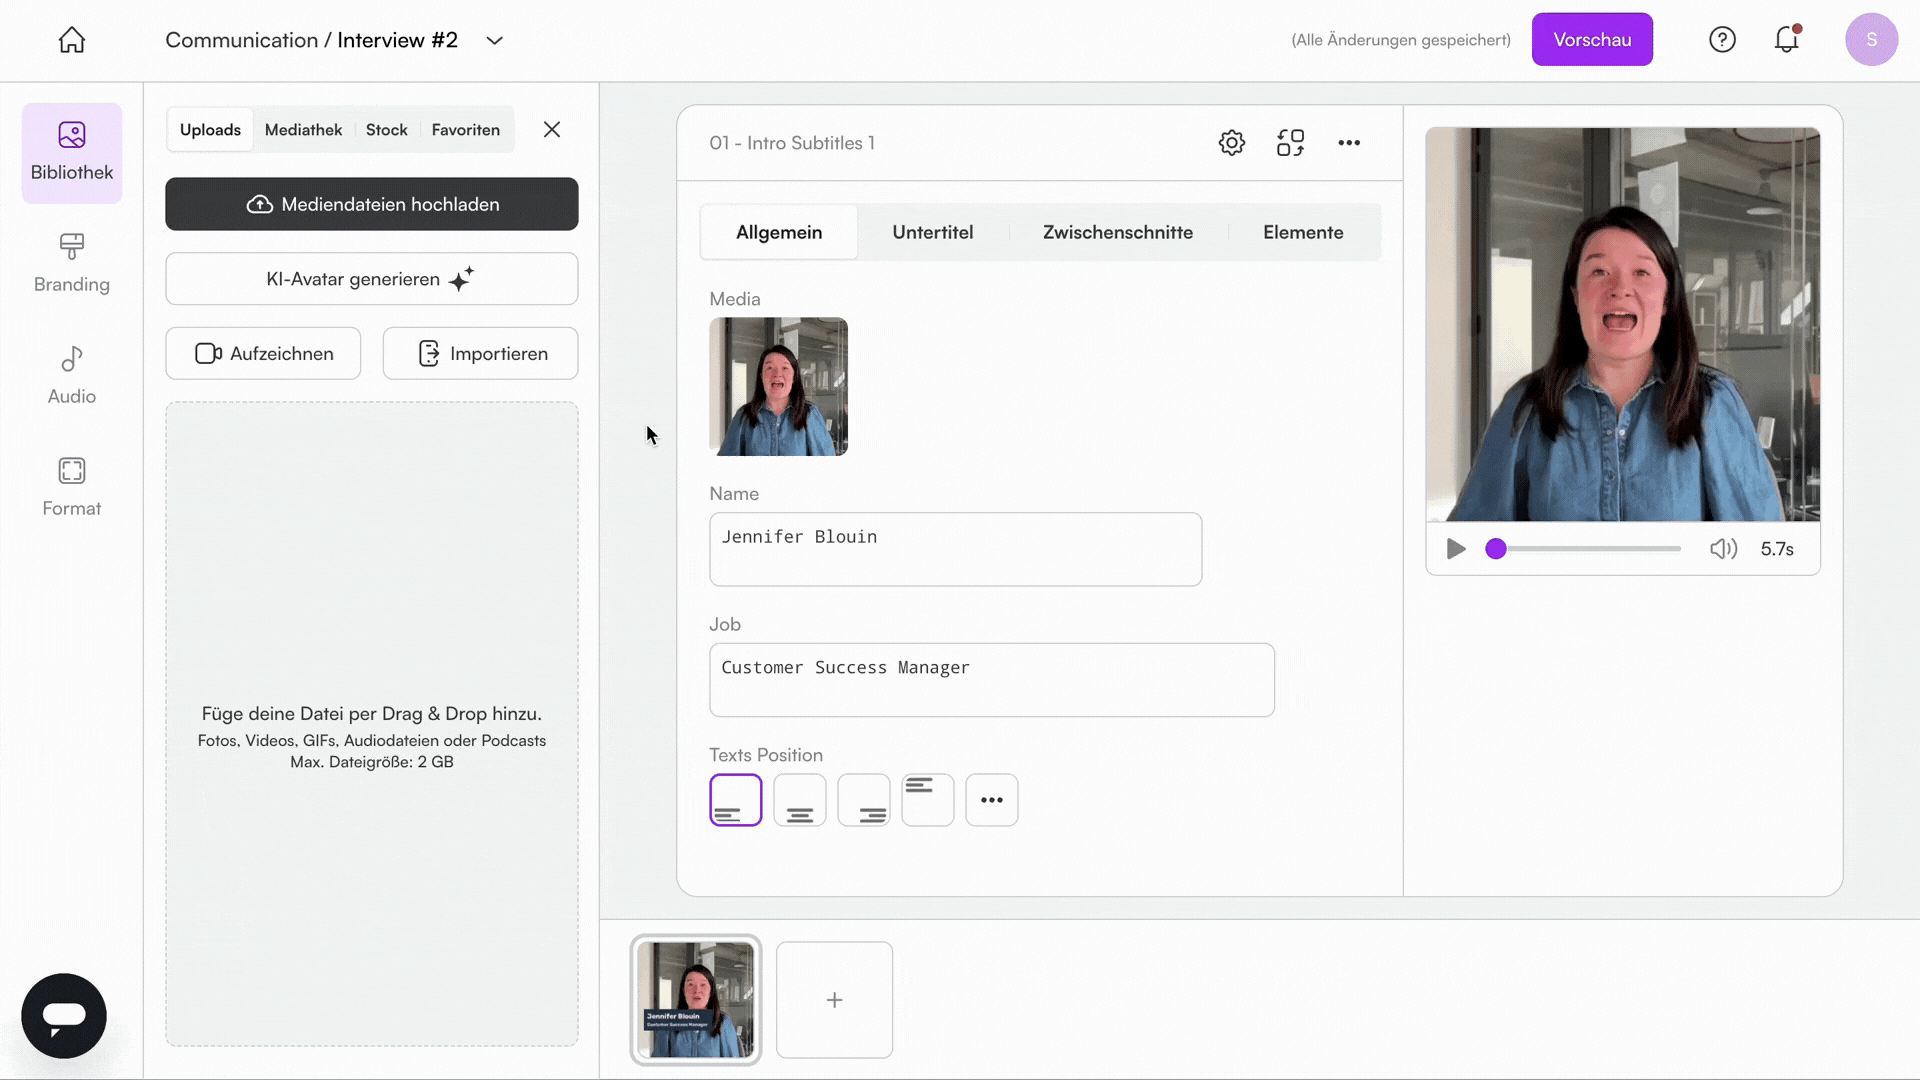Select the Zwischenschnitte tab
Screen dimensions: 1920x1080
click(1118, 232)
